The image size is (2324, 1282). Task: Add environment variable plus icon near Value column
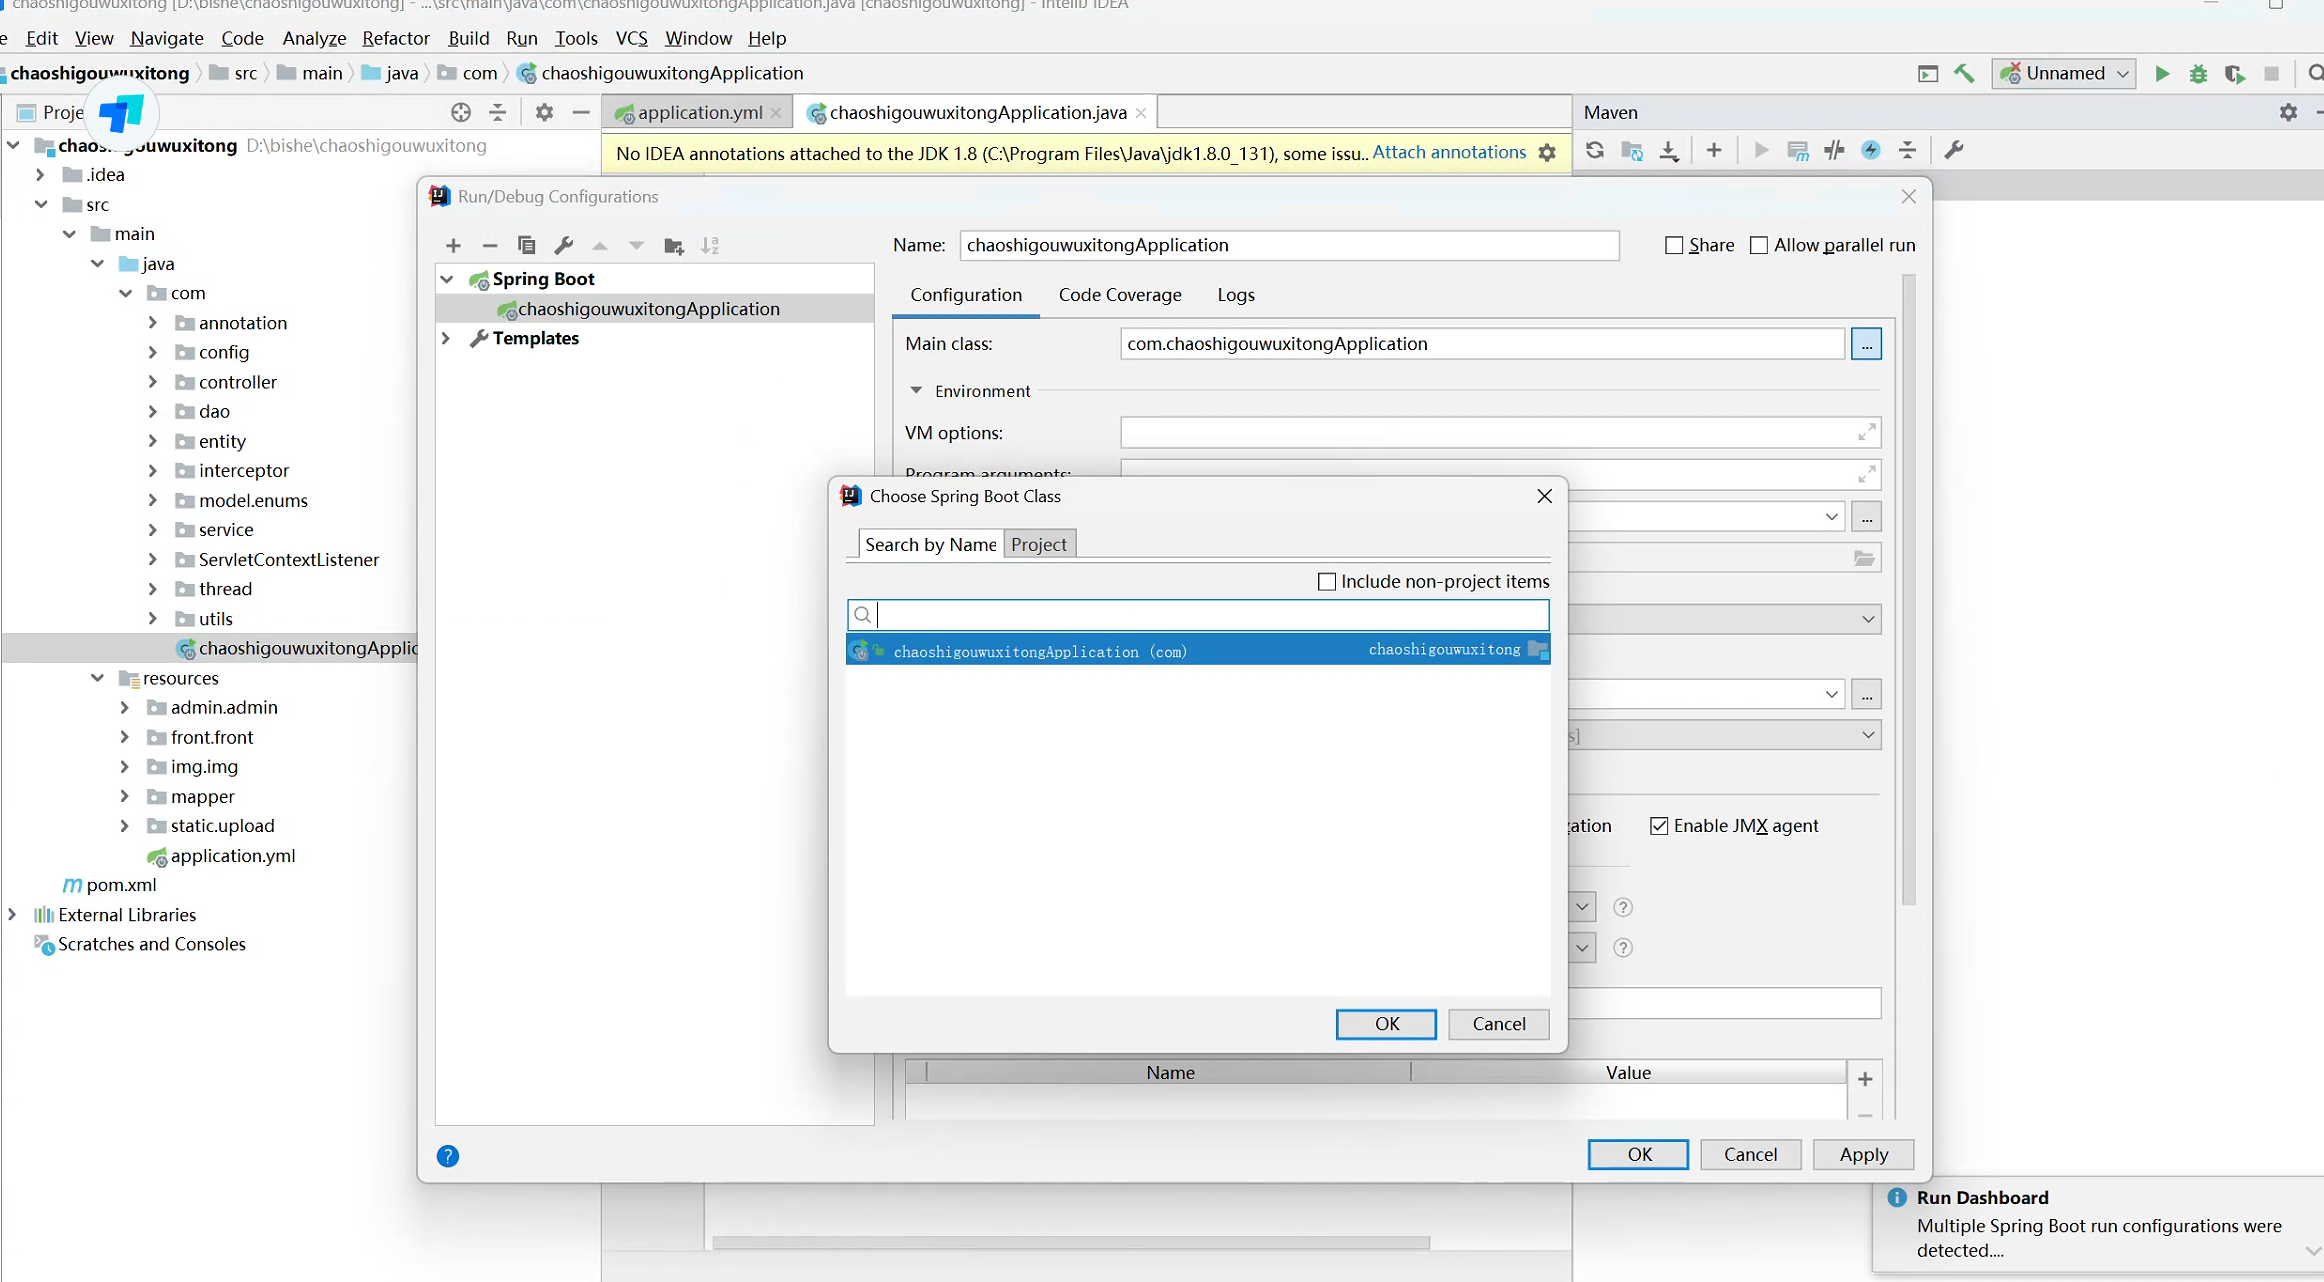[1865, 1079]
